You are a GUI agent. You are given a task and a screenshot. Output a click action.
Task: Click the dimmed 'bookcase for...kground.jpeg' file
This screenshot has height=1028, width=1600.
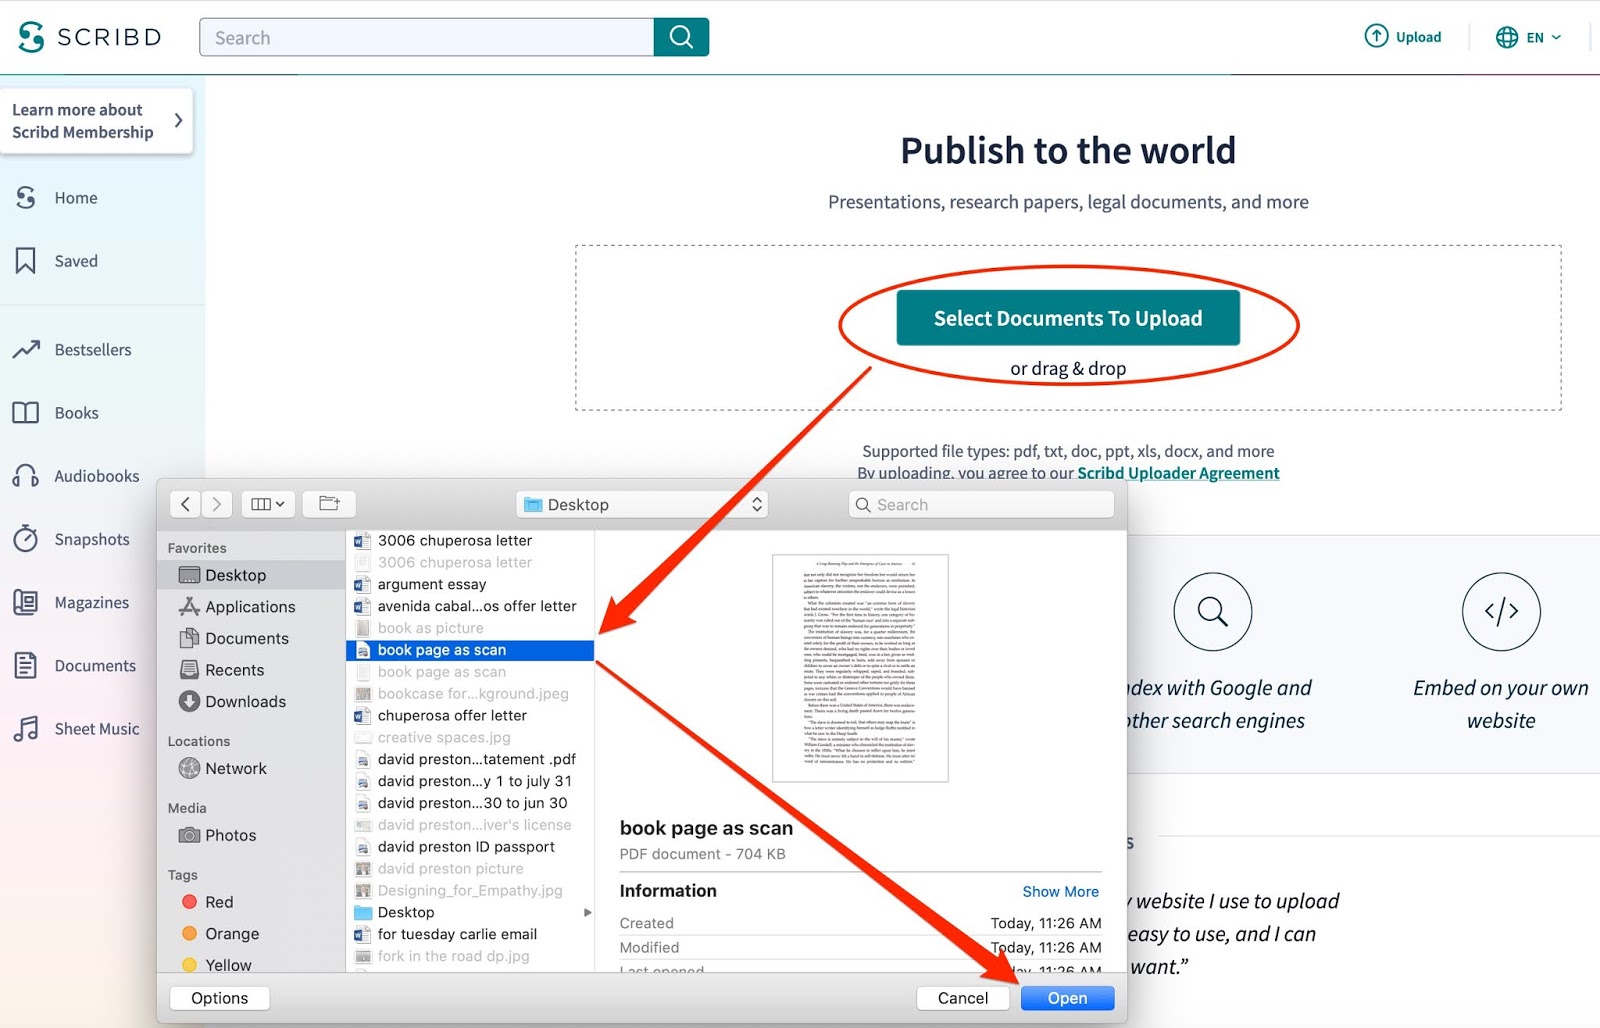pos(470,693)
